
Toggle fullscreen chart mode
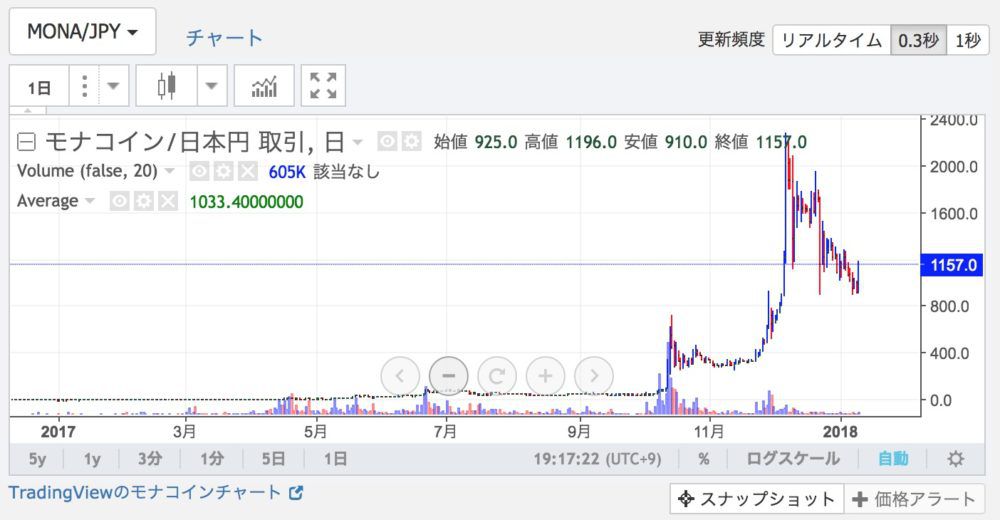coord(323,85)
